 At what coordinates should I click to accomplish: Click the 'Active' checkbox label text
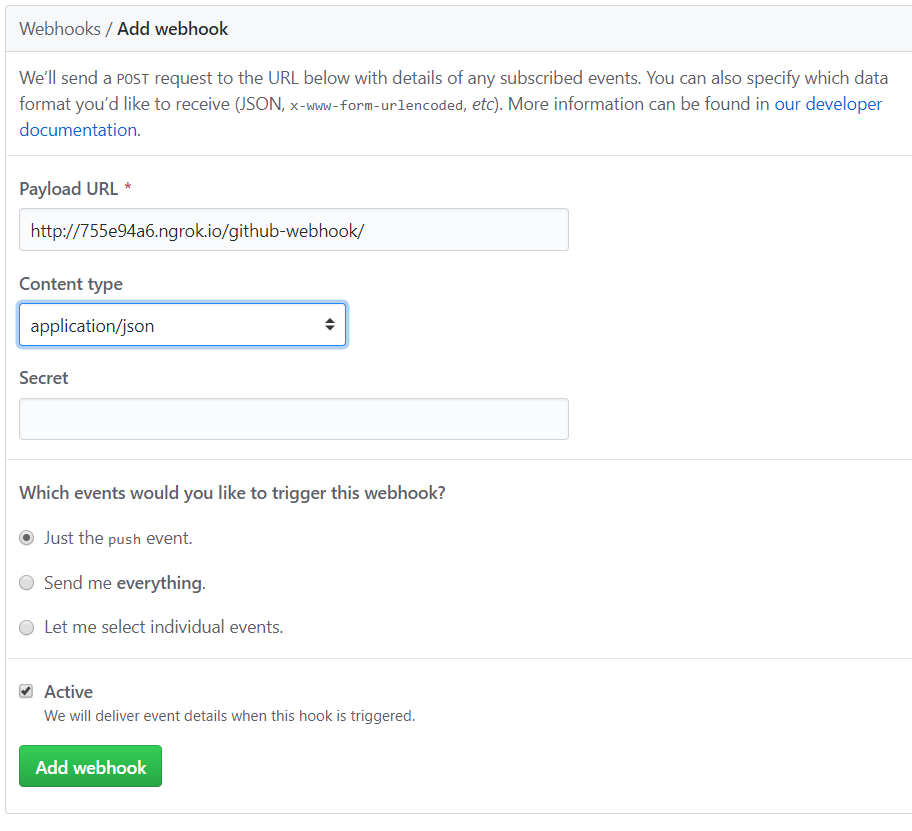tap(69, 691)
